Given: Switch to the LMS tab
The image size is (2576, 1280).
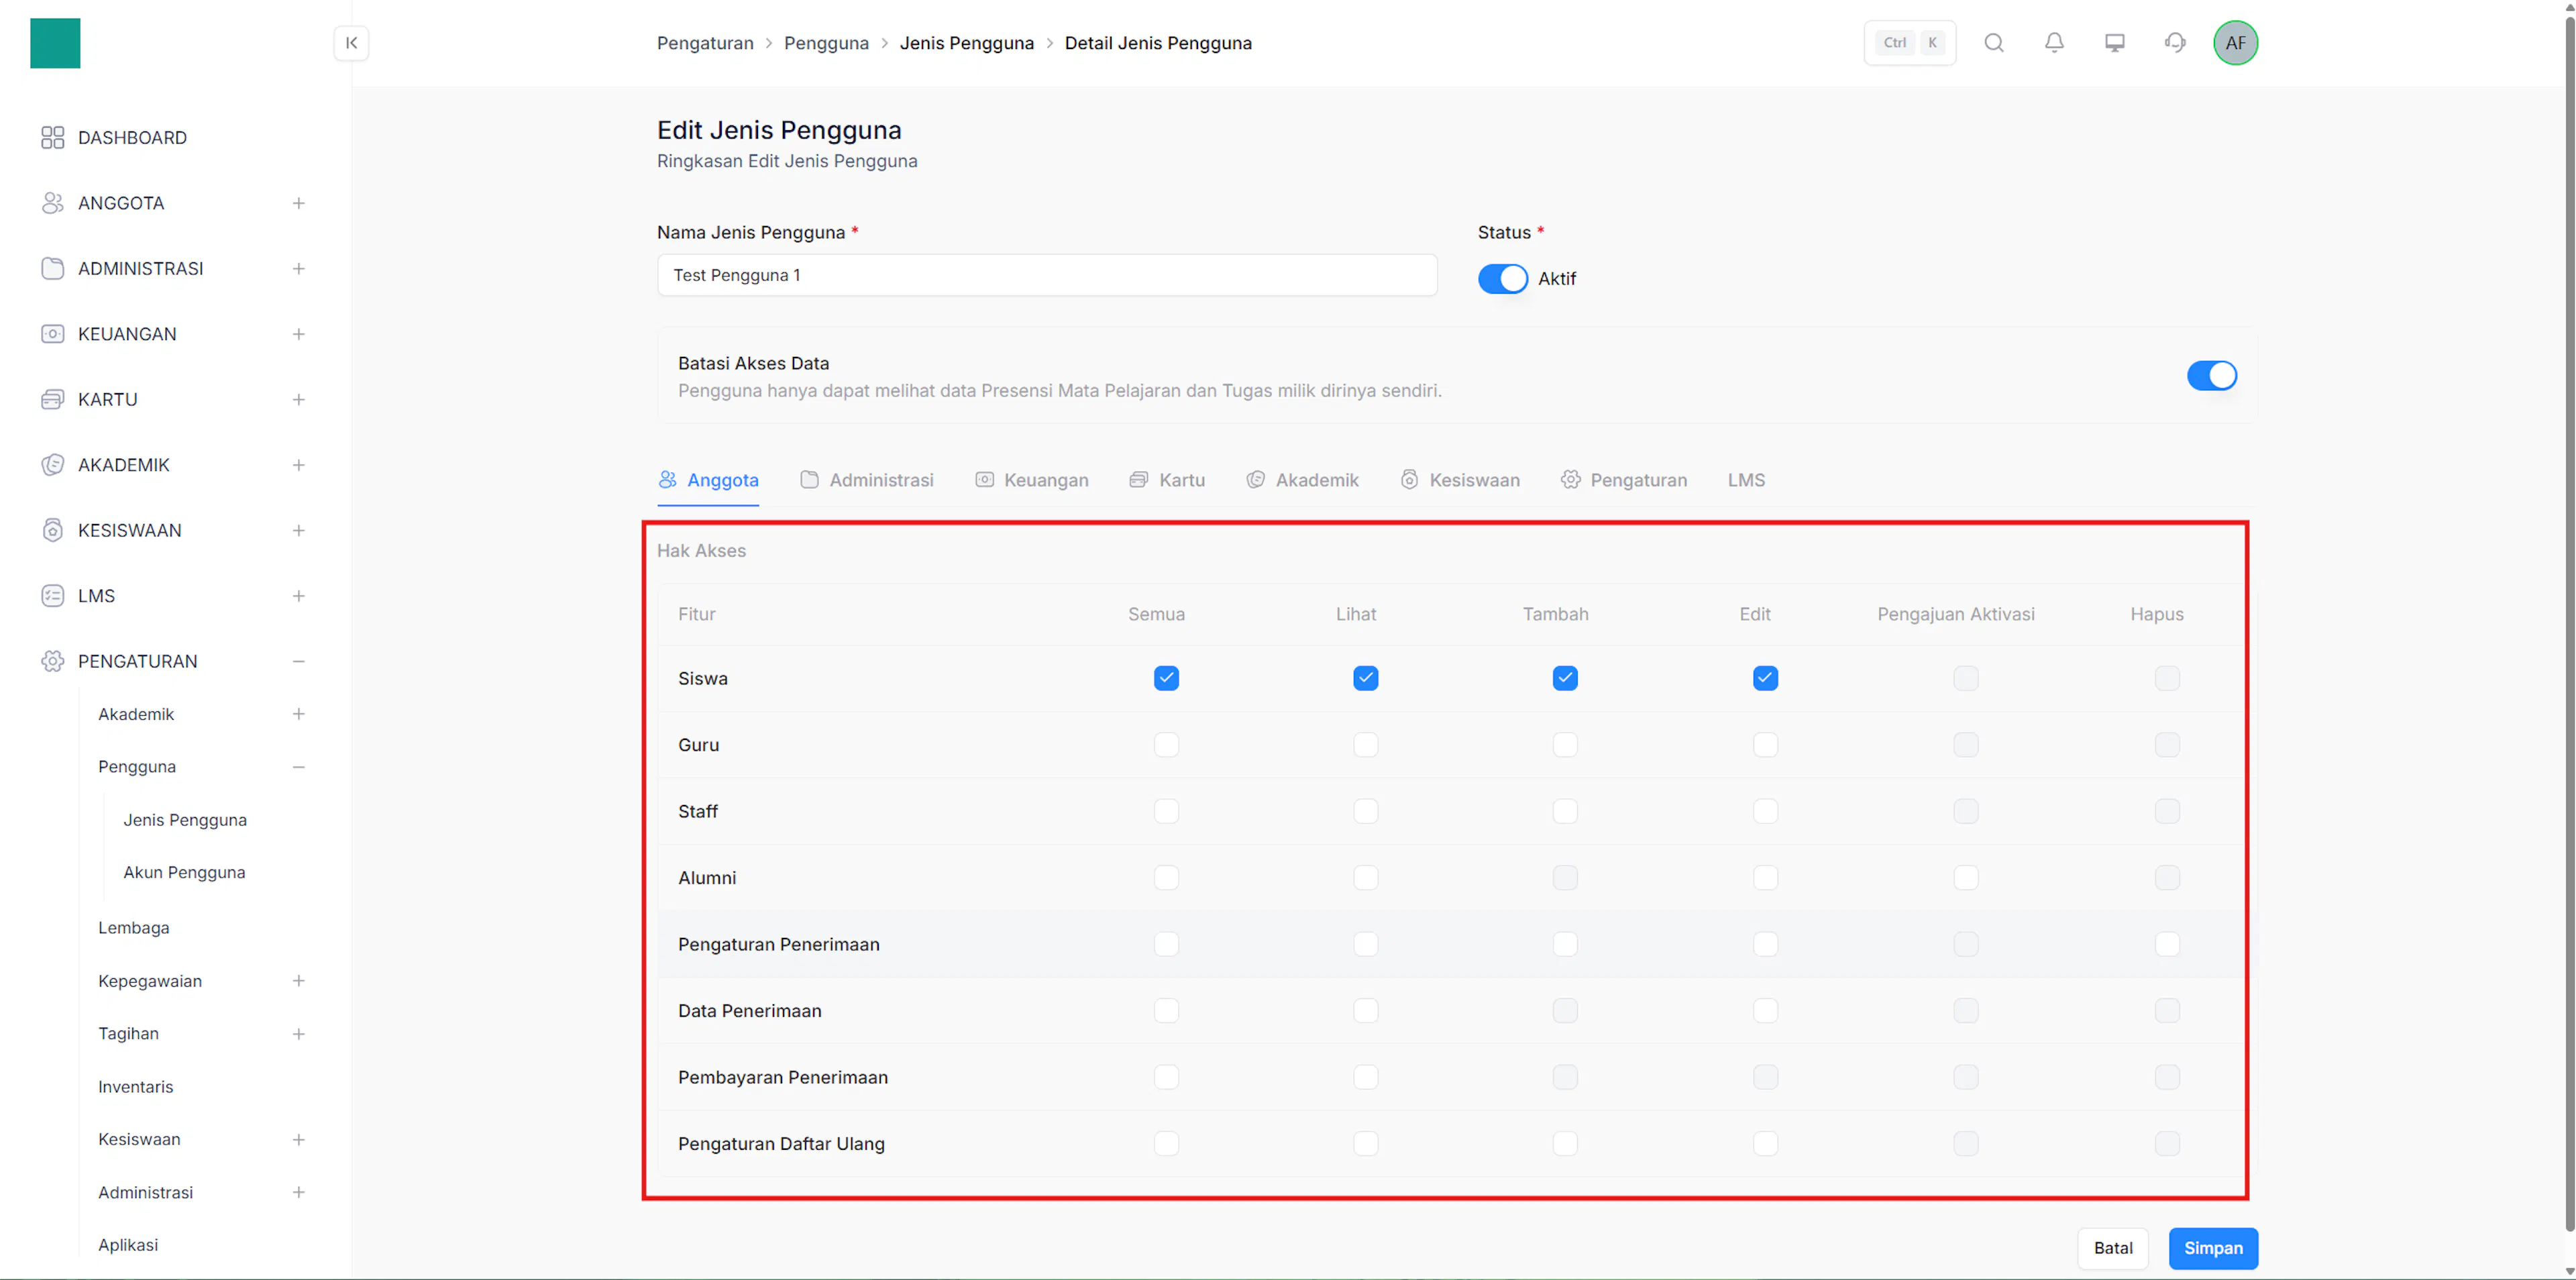Looking at the screenshot, I should [1746, 480].
